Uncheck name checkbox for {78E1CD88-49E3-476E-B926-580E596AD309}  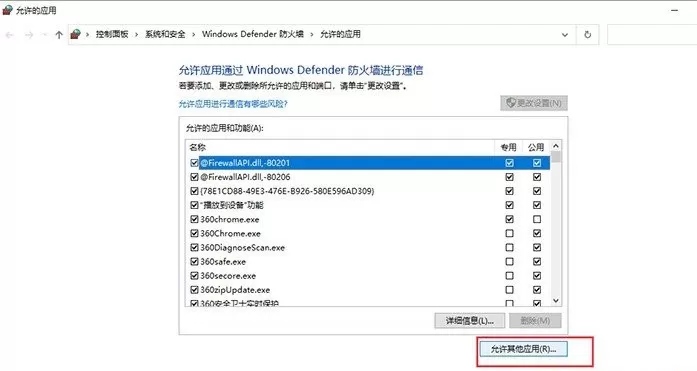pos(194,191)
